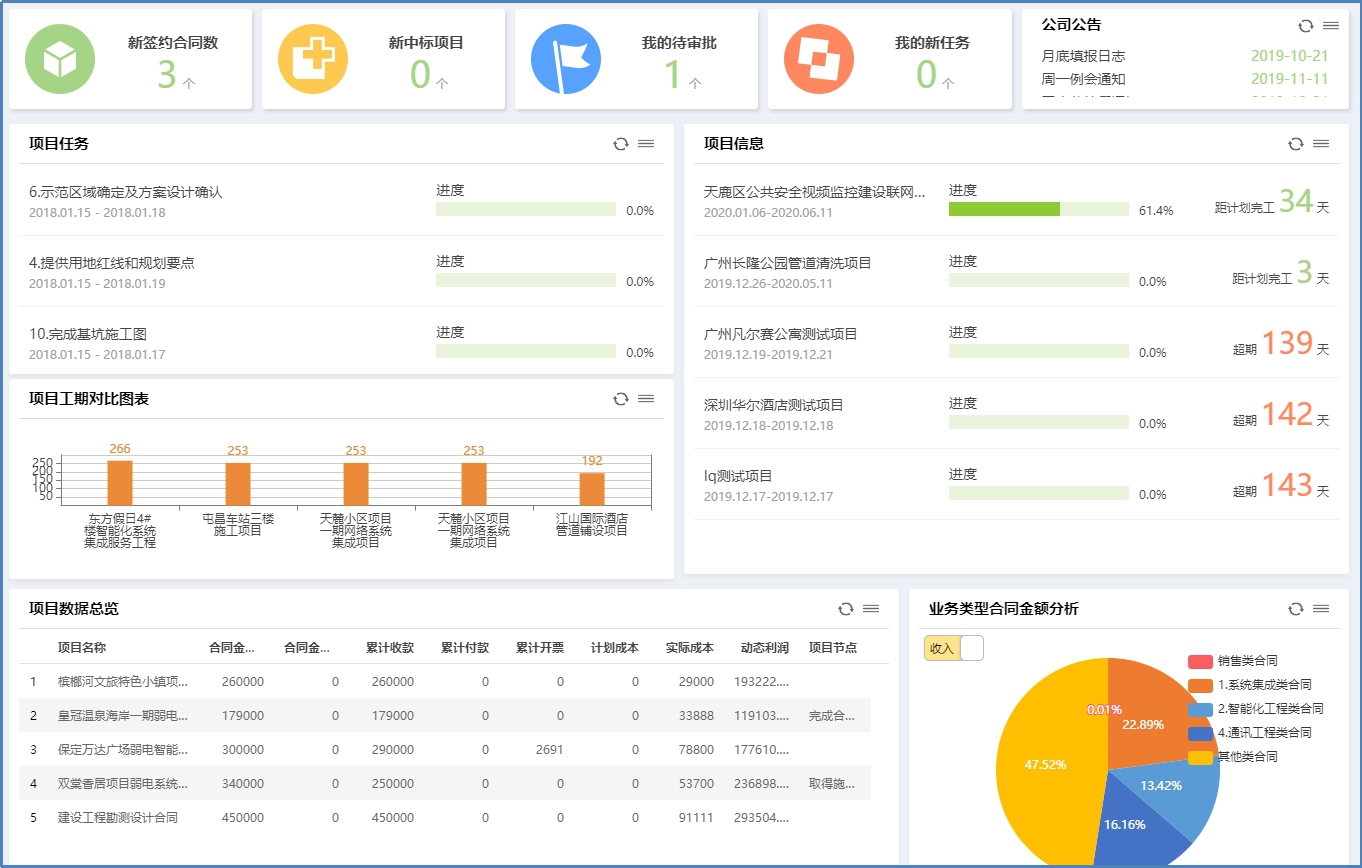
Task: Click the orange square icon for 我的新任务
Action: click(x=819, y=59)
